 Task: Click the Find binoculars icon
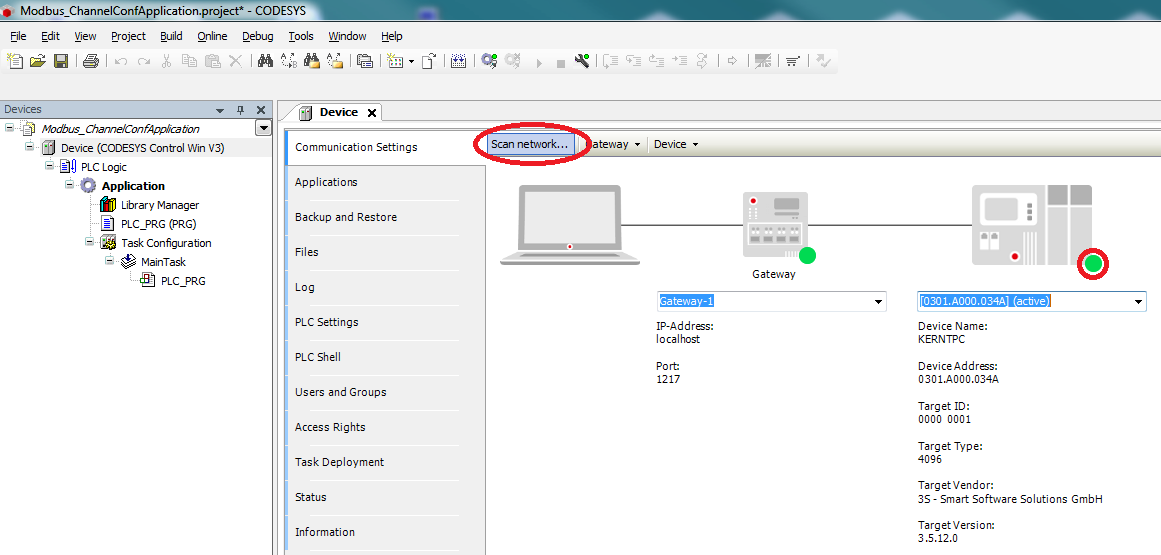[x=265, y=61]
